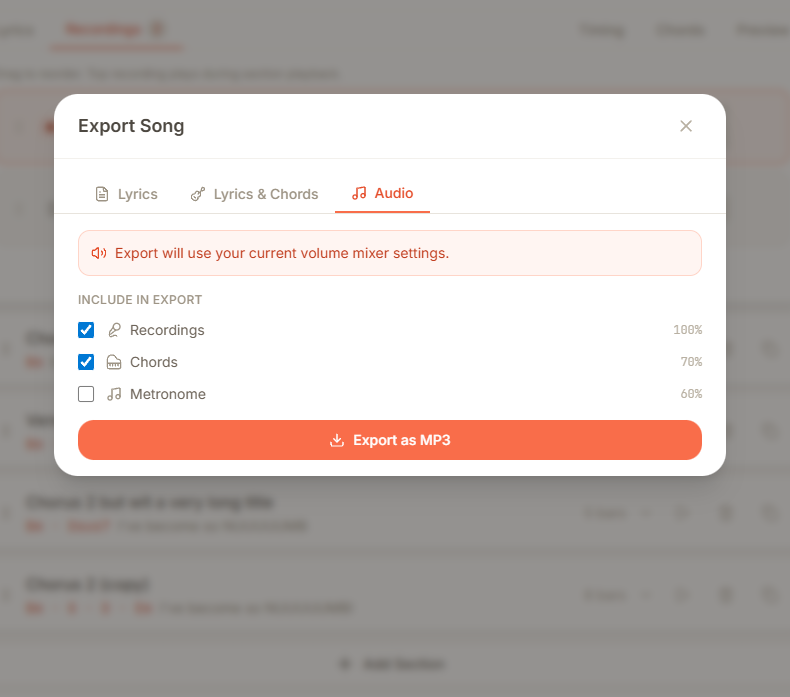Screen dimensions: 790x697
Task: Click download icon on Export button
Action: 337,440
